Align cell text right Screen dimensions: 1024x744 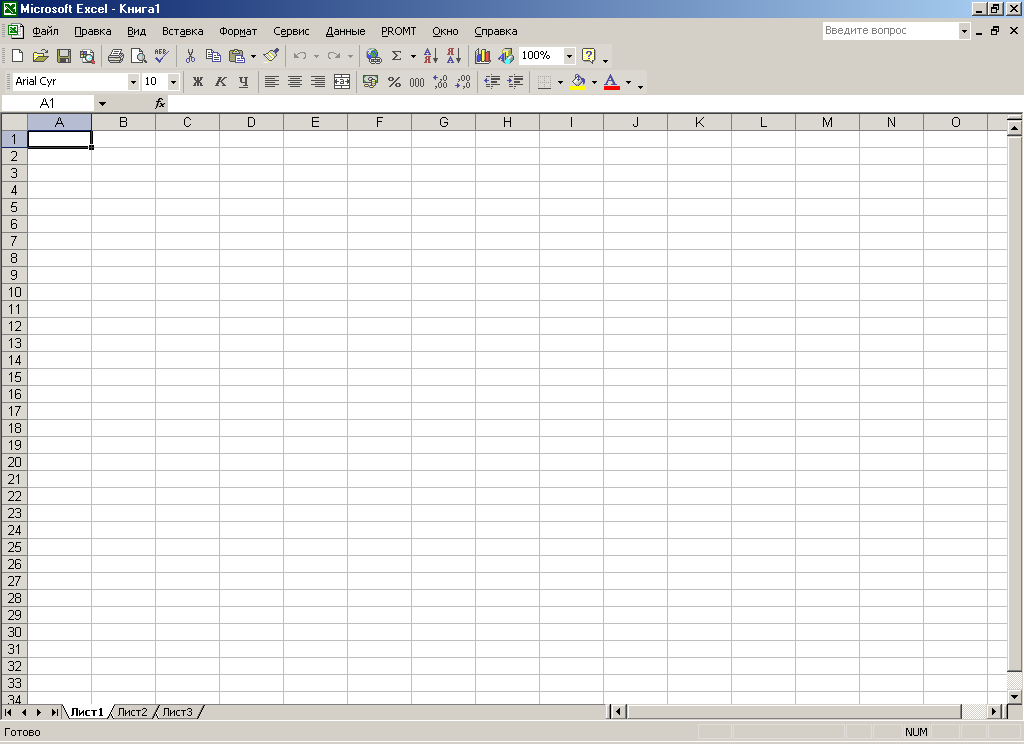click(x=318, y=82)
